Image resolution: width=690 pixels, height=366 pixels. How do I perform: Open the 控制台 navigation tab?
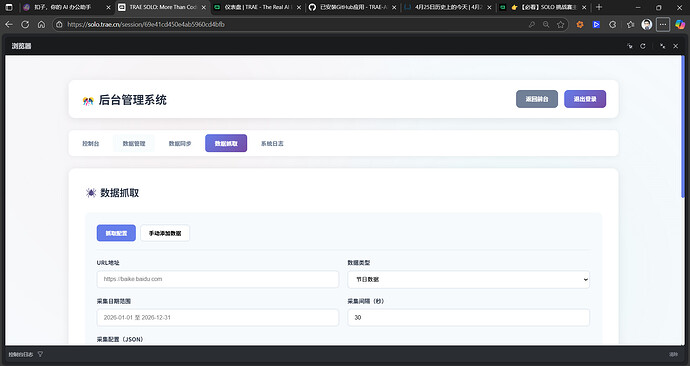pyautogui.click(x=91, y=143)
